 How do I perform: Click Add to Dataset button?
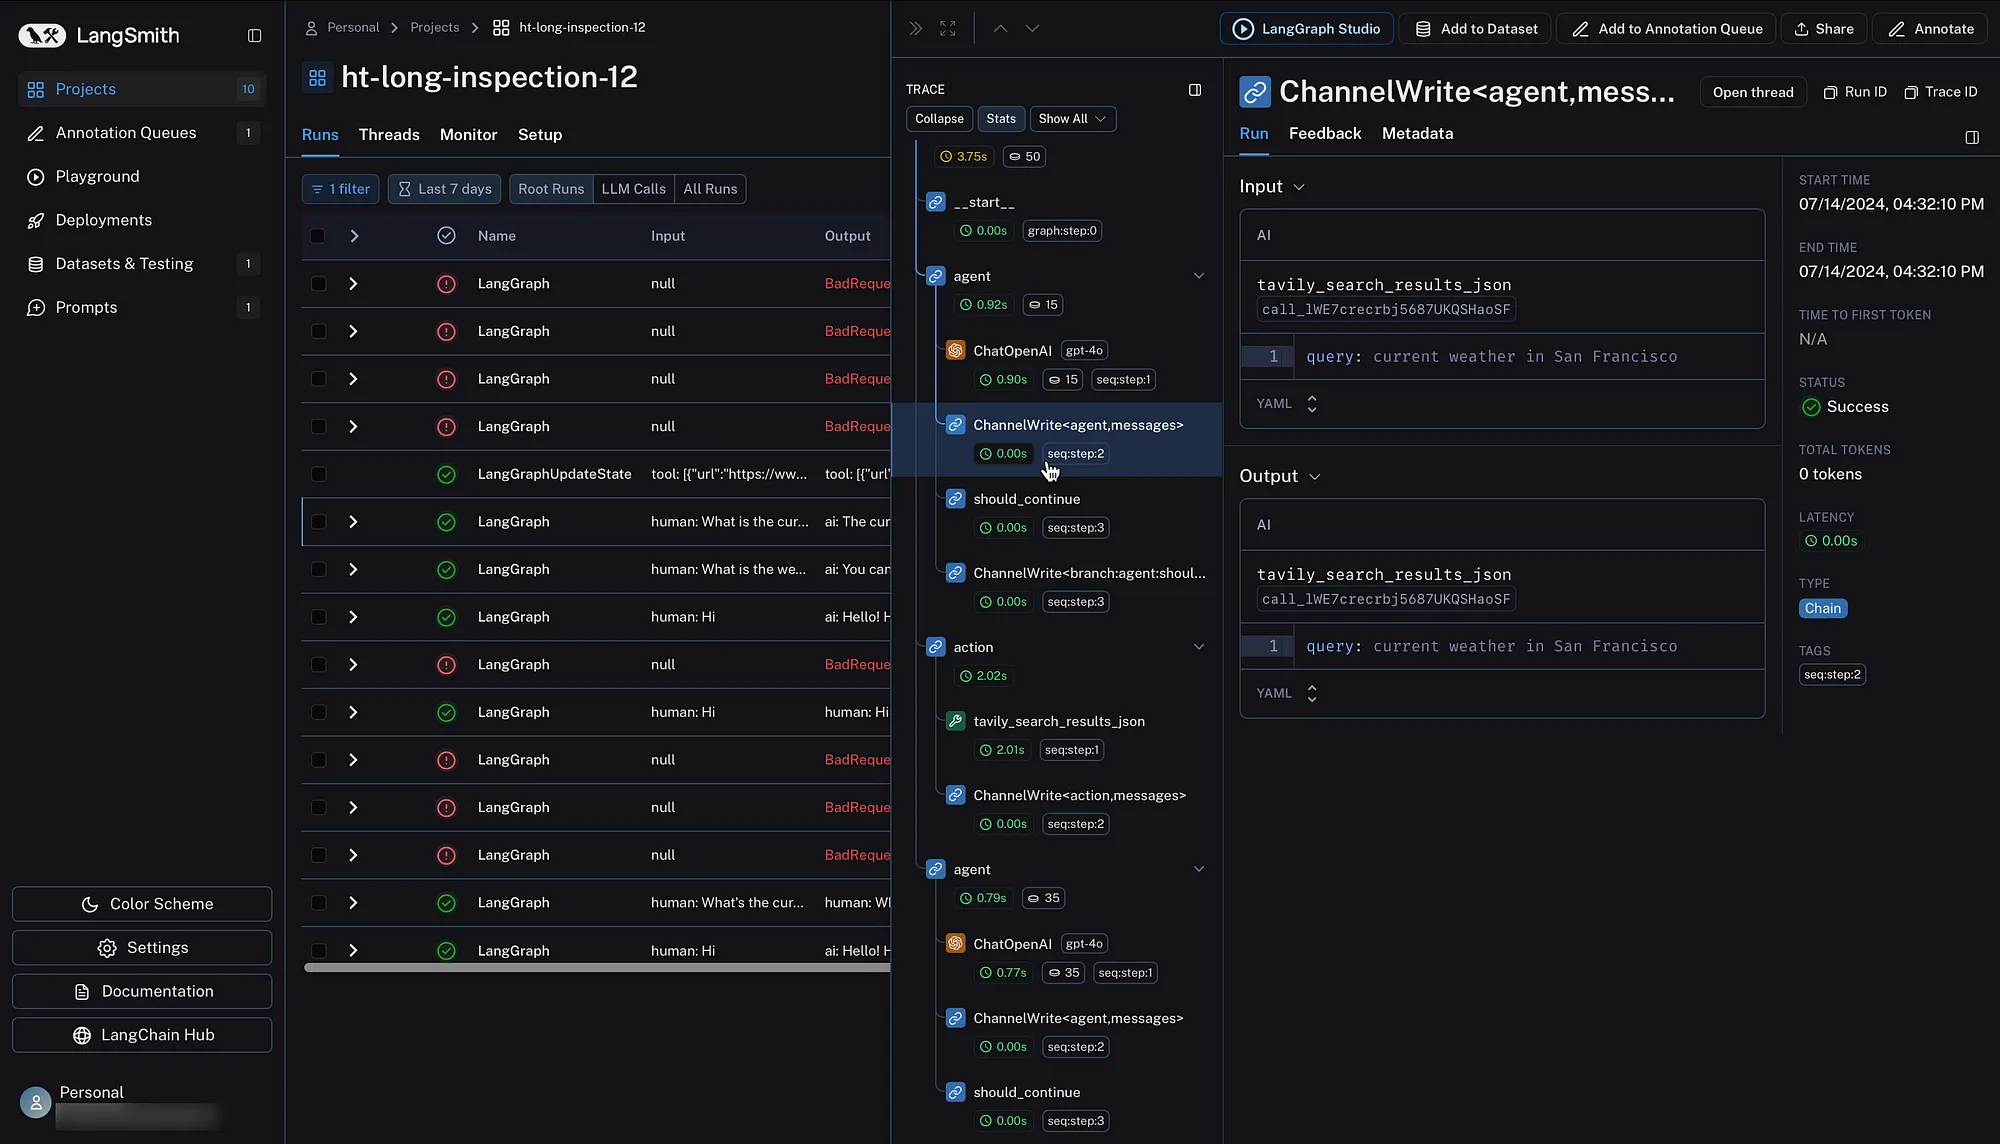[x=1476, y=29]
